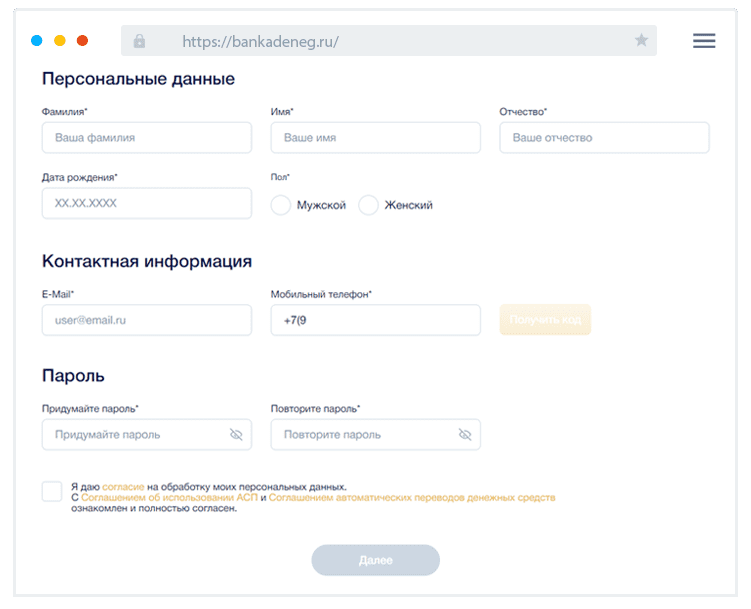Check the personal data consent checkbox
751x609 pixels.
[x=52, y=491]
